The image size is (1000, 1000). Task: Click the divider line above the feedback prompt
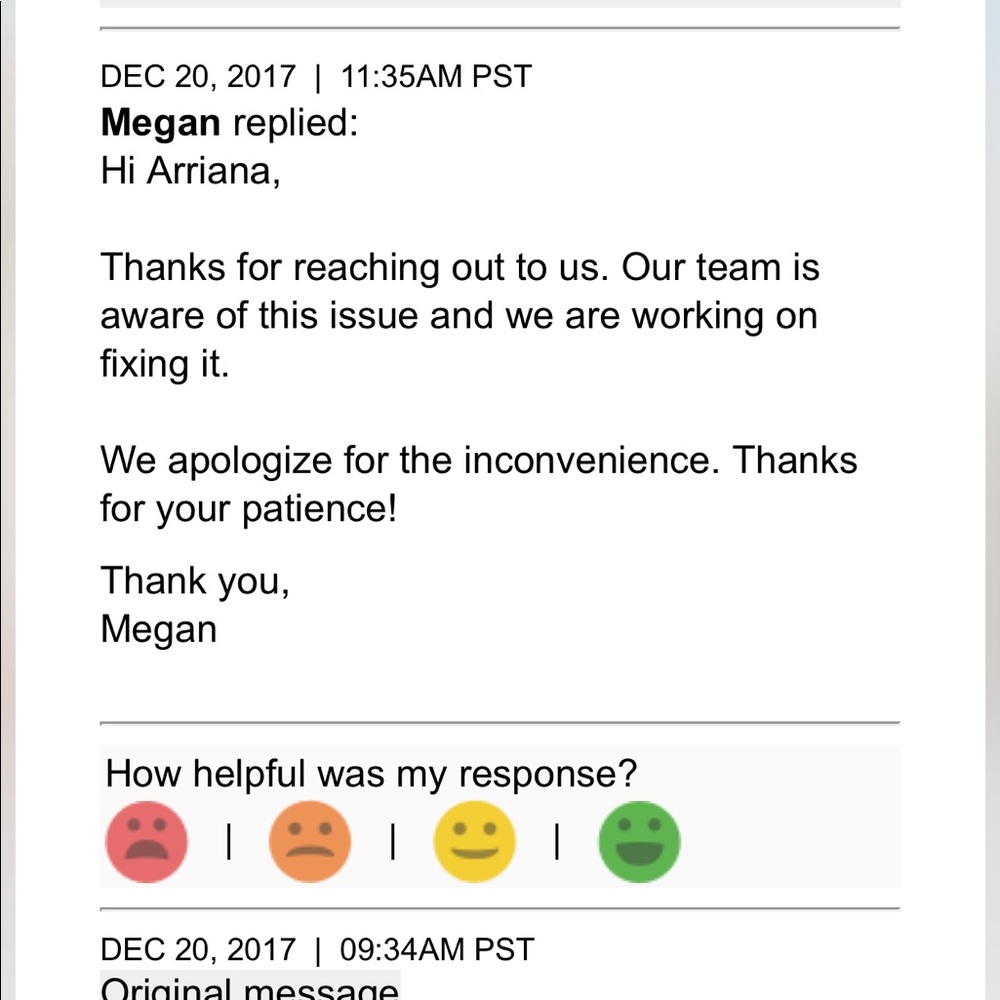click(x=500, y=722)
